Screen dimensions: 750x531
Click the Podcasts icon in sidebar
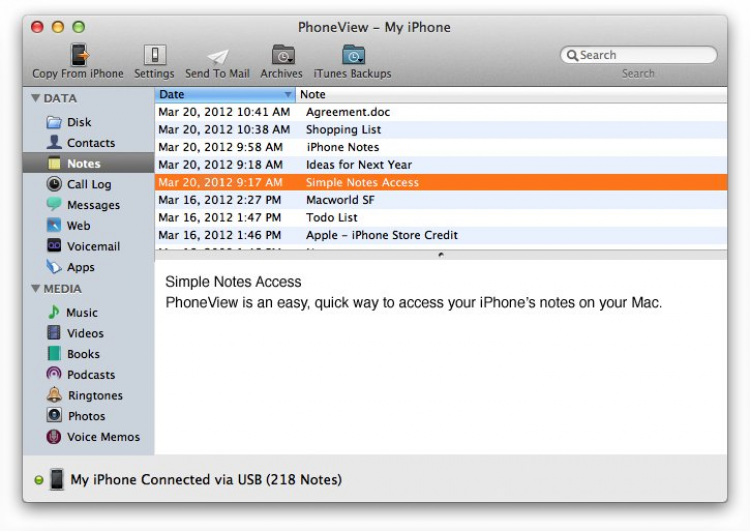54,374
